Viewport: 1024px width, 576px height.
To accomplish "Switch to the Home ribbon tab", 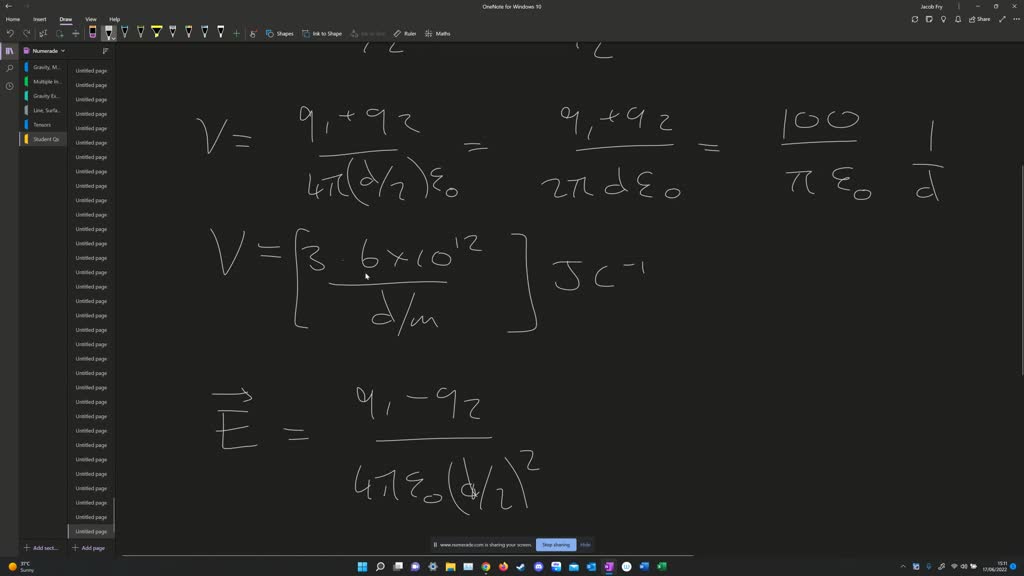I will [13, 18].
